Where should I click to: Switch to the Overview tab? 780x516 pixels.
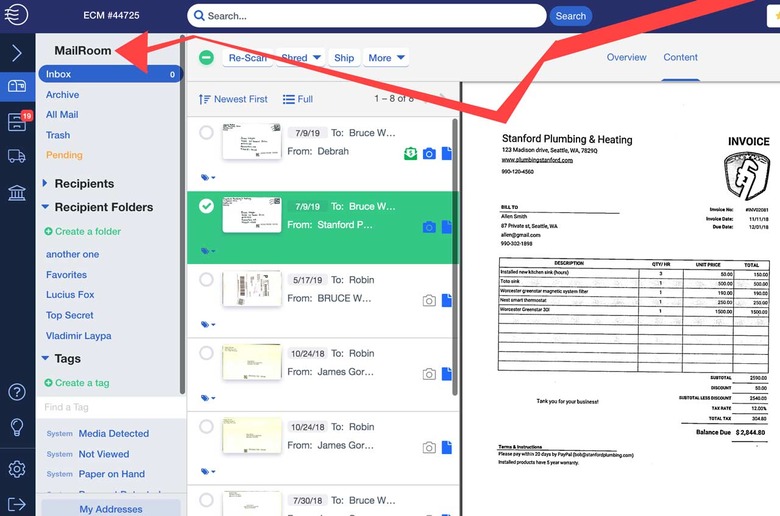pyautogui.click(x=626, y=57)
